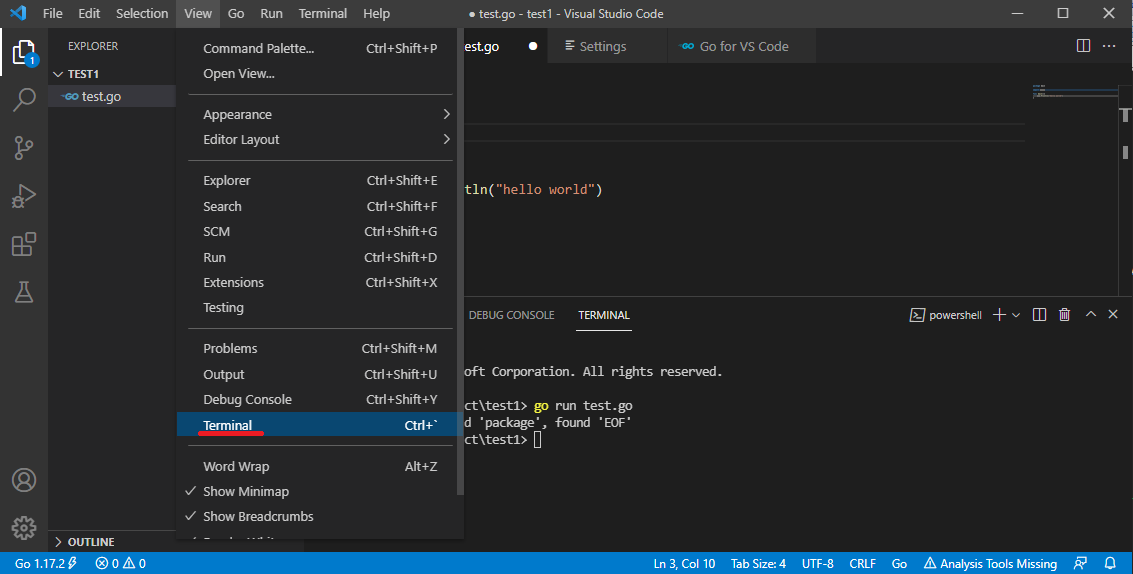Open the Extensions activity bar icon
This screenshot has width=1133, height=574.
(24, 244)
